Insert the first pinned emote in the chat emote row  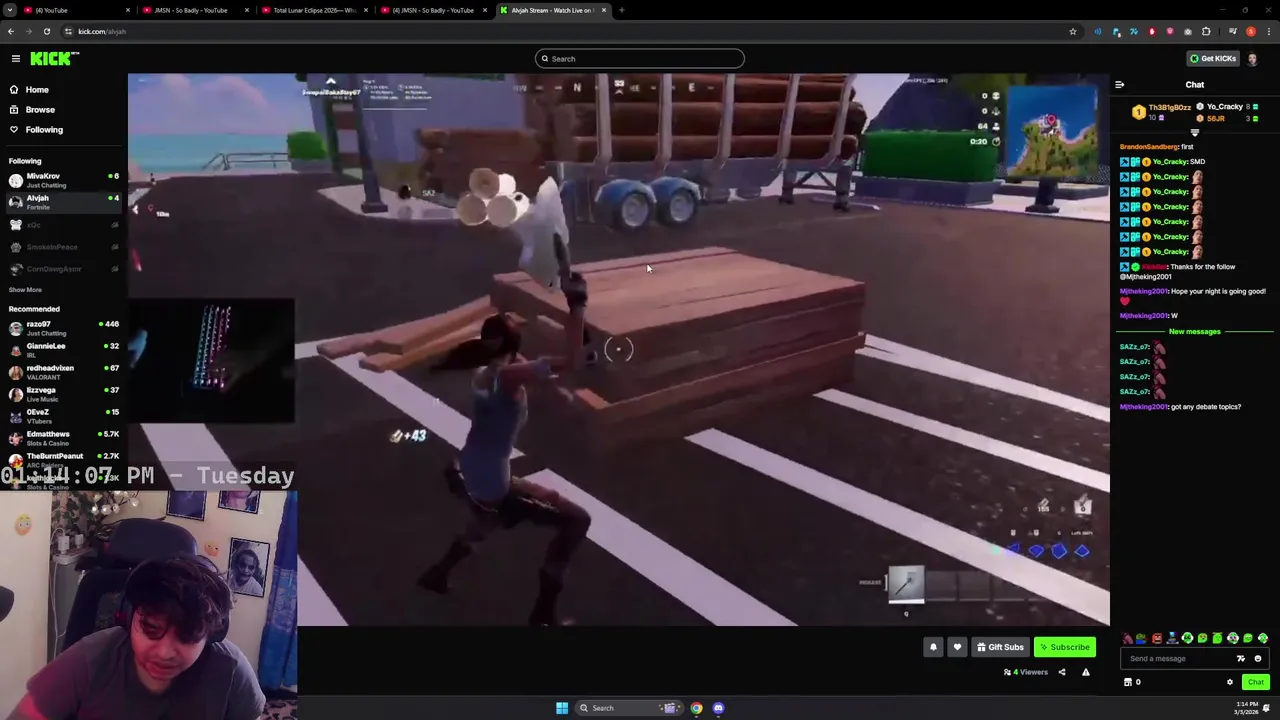click(x=1128, y=639)
